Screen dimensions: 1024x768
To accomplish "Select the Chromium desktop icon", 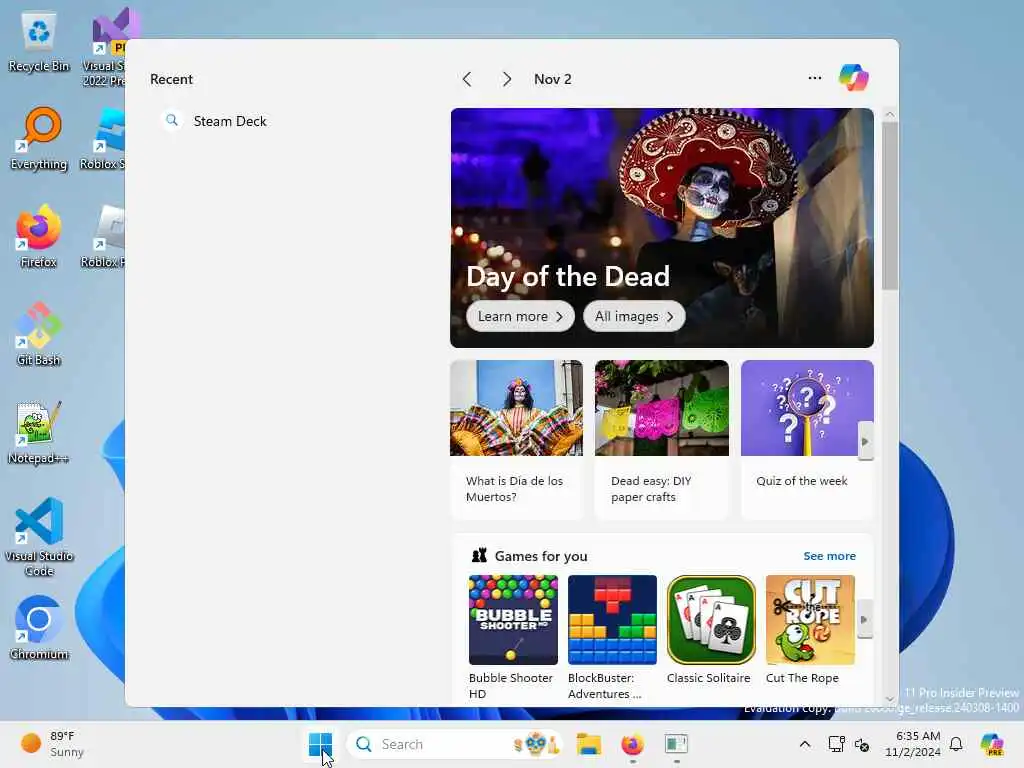I will pyautogui.click(x=39, y=628).
